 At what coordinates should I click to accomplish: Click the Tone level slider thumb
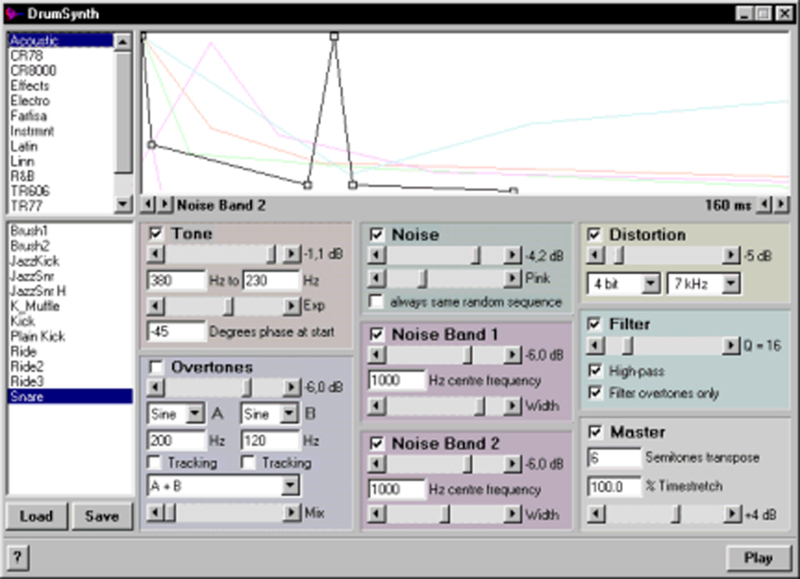[x=271, y=254]
